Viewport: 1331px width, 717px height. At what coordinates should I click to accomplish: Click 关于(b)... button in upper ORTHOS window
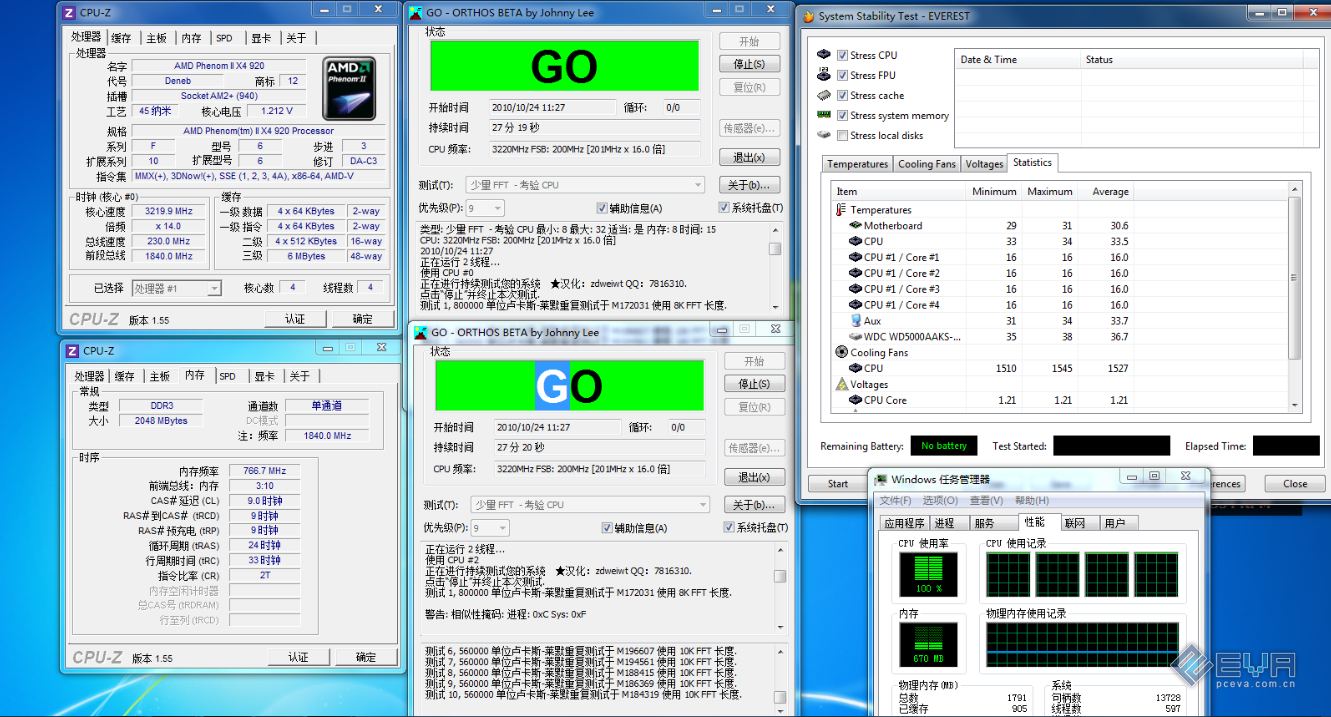(750, 185)
